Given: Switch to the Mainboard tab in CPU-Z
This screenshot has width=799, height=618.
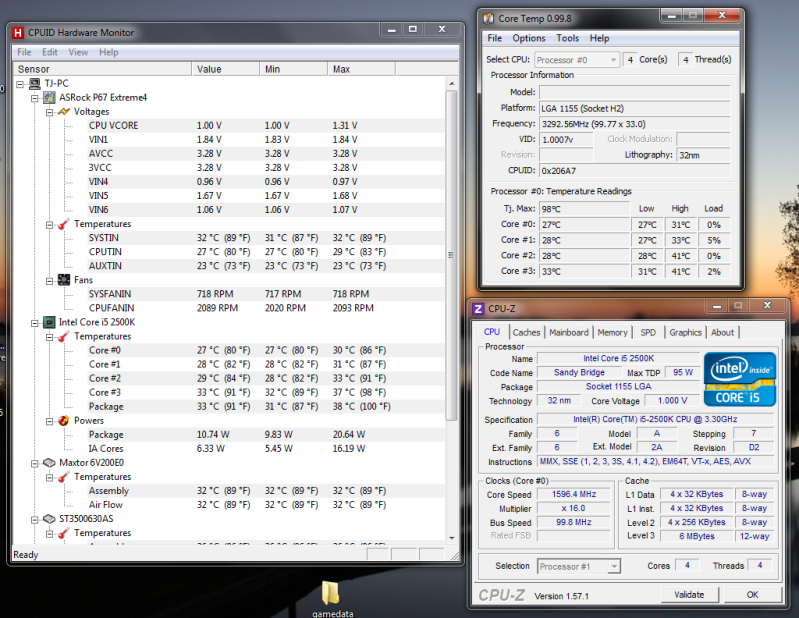Looking at the screenshot, I should click(569, 333).
